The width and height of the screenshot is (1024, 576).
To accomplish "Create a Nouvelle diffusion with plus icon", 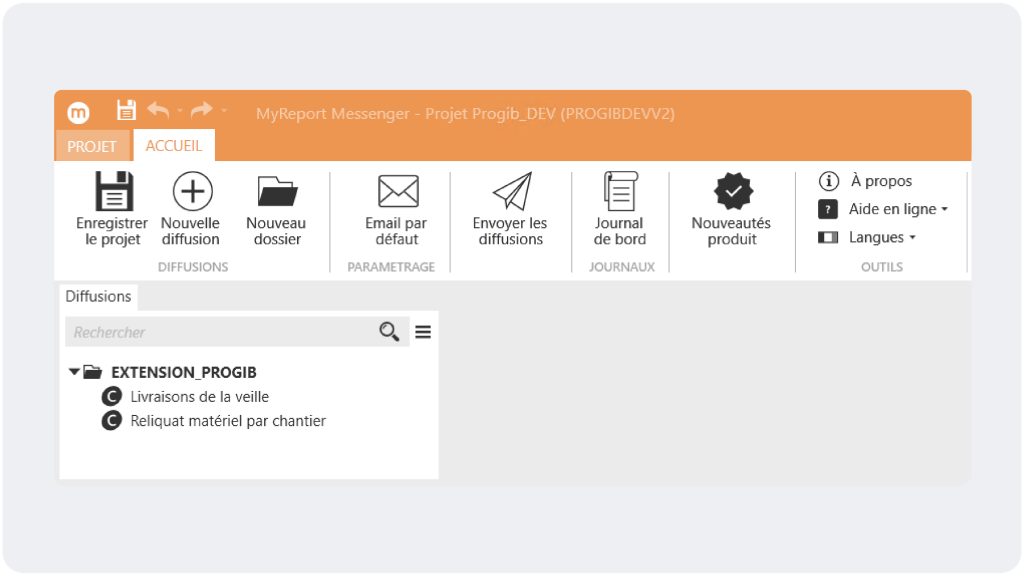I will pos(192,191).
